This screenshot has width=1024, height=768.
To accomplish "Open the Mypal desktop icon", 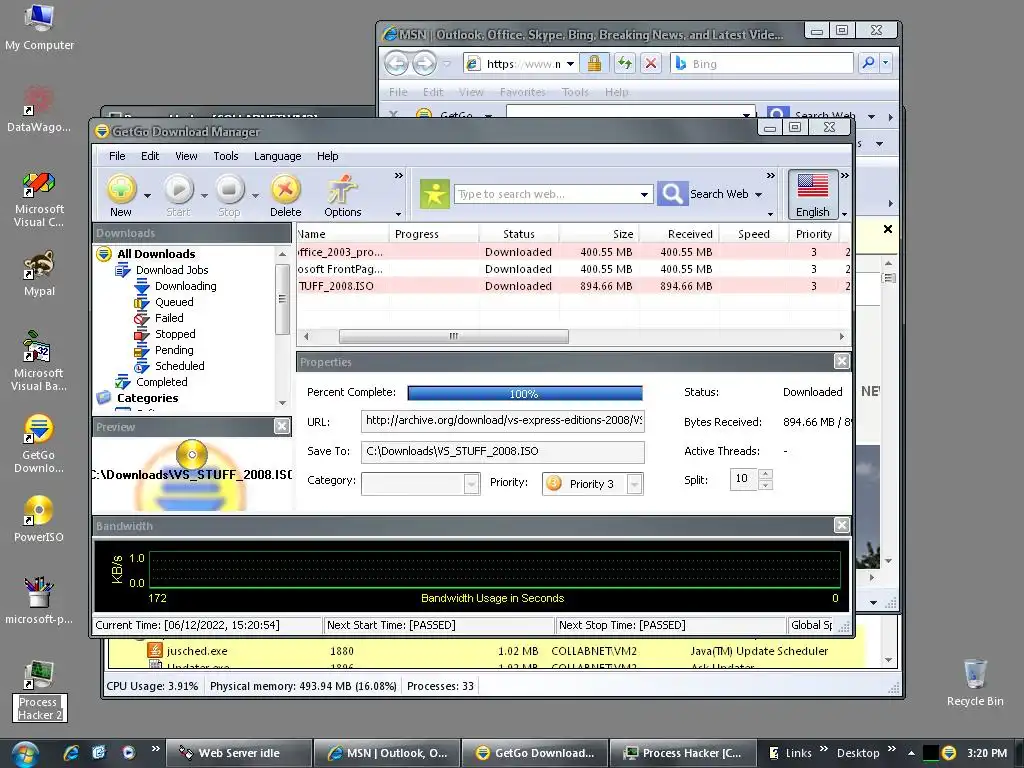I will (39, 273).
